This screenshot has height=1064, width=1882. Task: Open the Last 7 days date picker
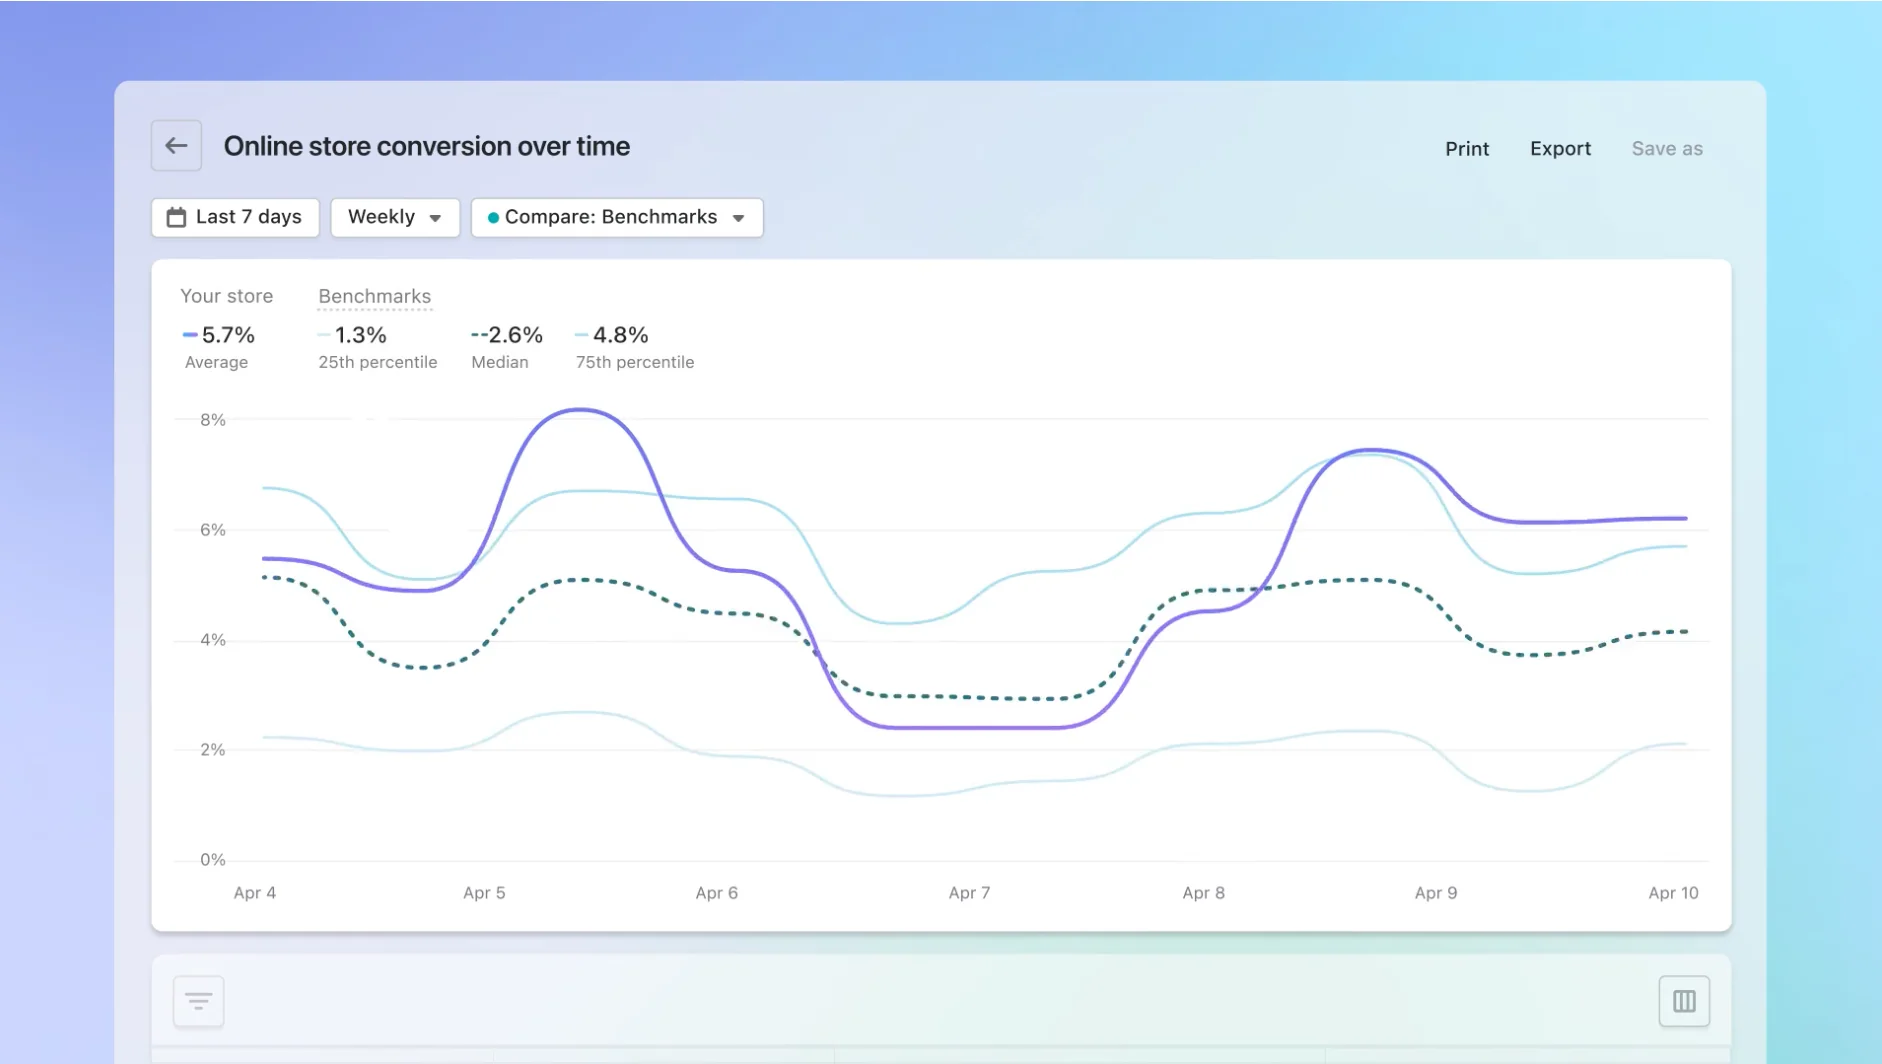point(235,217)
